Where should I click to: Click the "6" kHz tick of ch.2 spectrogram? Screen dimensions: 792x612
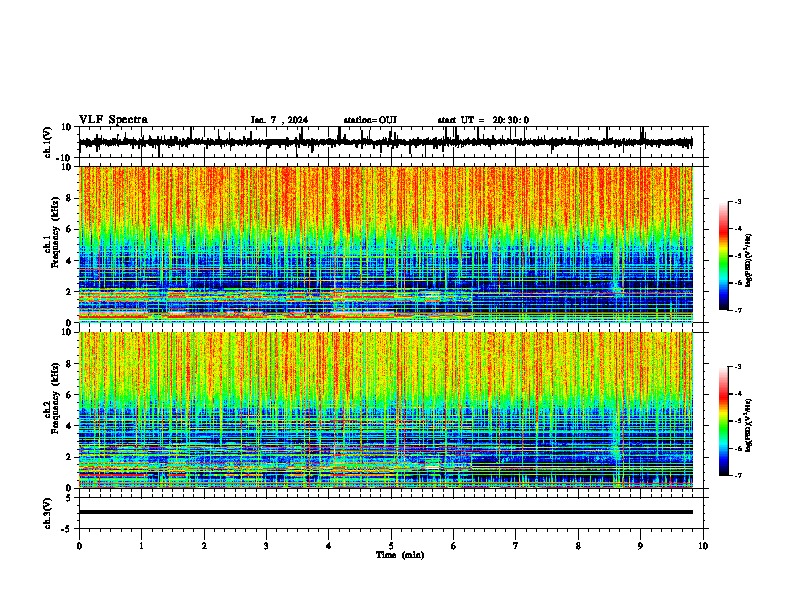[x=70, y=395]
